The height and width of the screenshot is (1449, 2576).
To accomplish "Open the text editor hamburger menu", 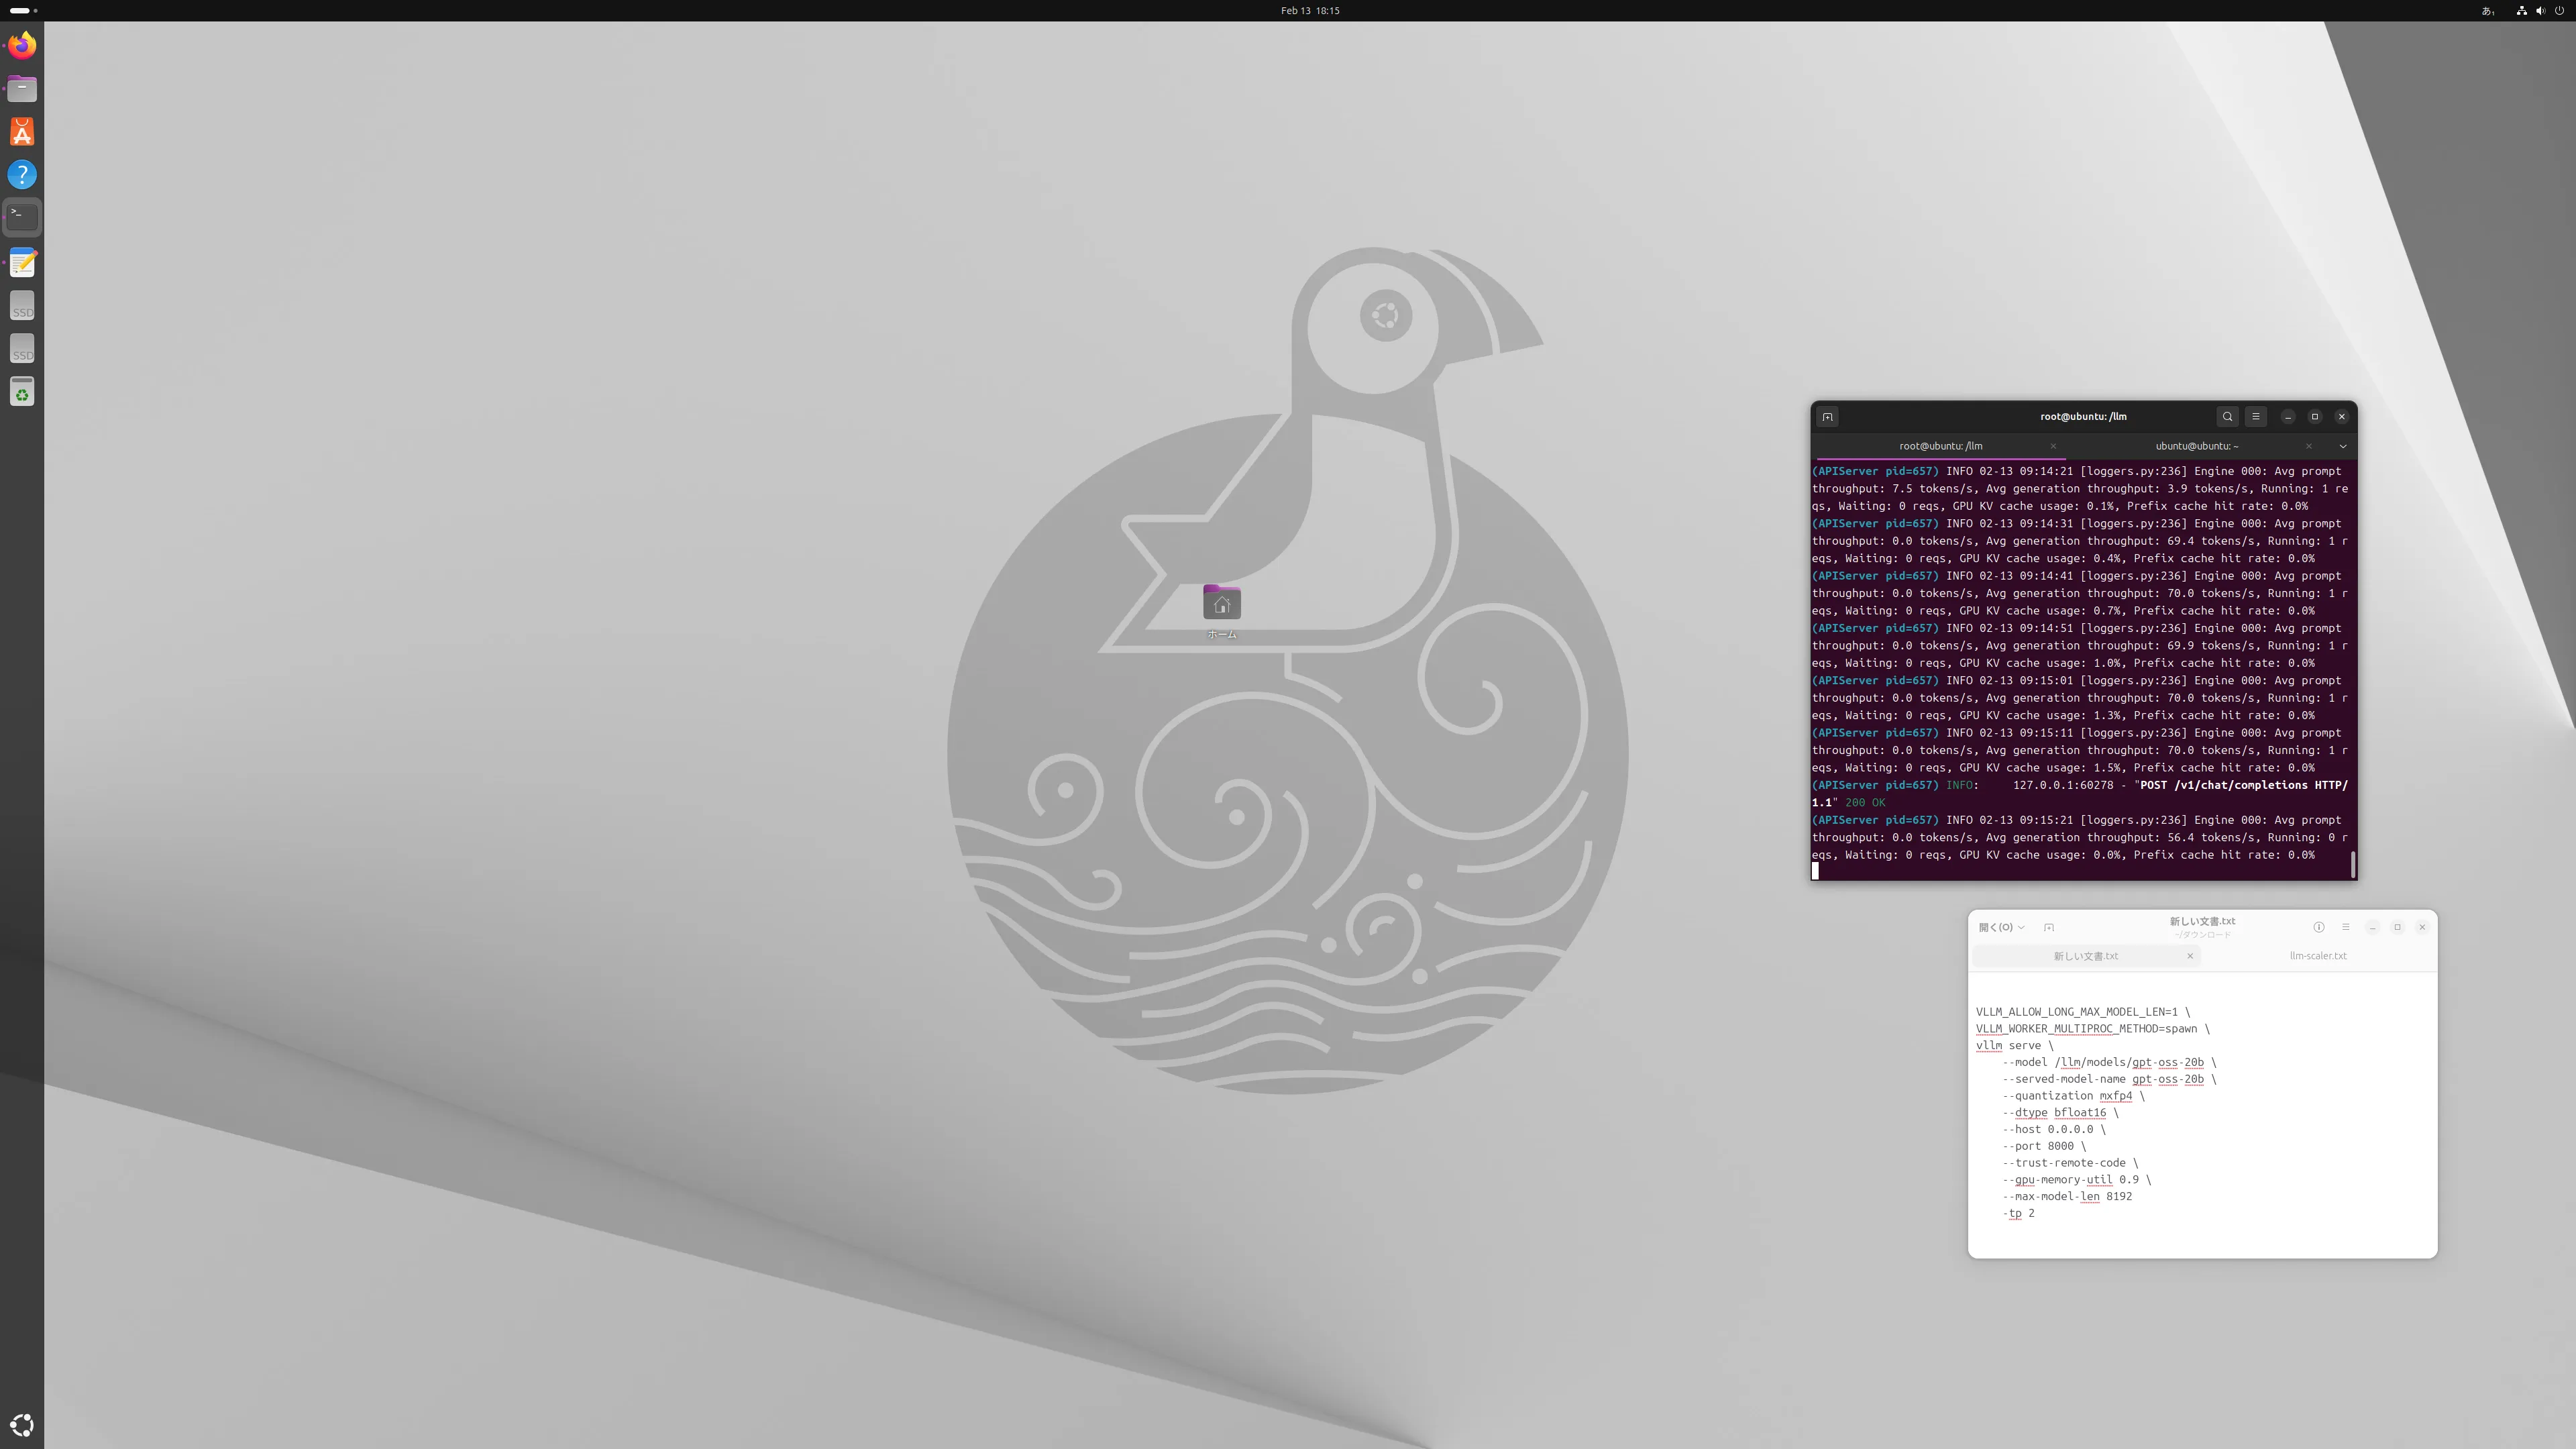I will tap(2345, 927).
